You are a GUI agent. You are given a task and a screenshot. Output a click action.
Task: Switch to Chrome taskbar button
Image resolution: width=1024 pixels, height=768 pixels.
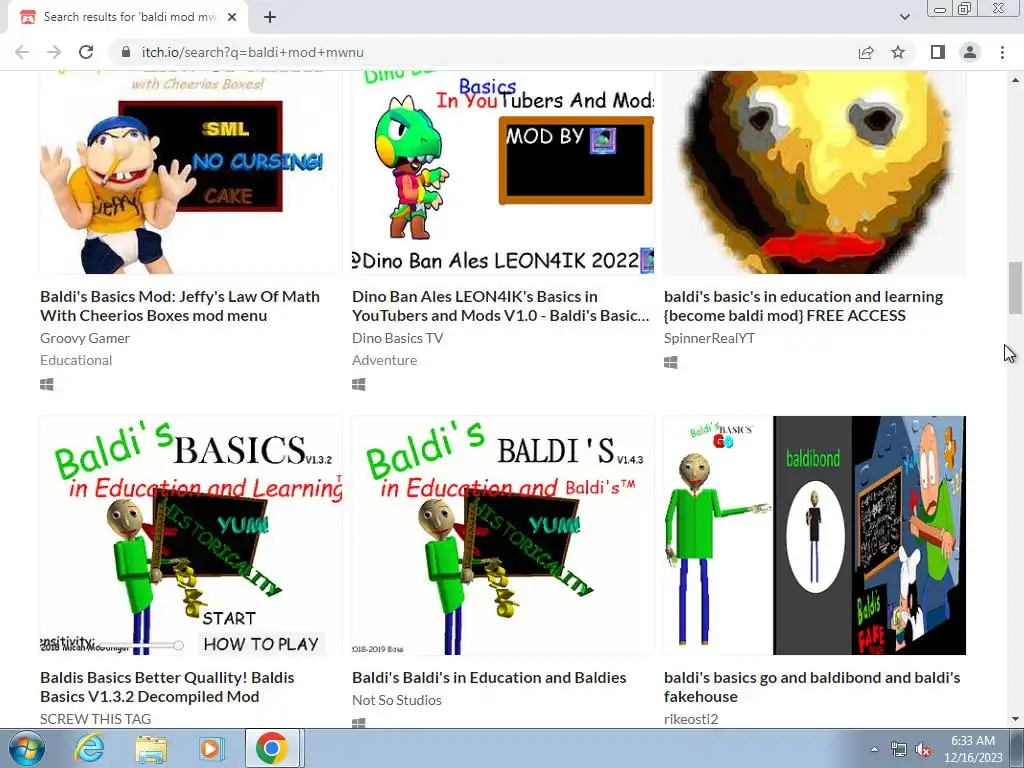[x=272, y=748]
